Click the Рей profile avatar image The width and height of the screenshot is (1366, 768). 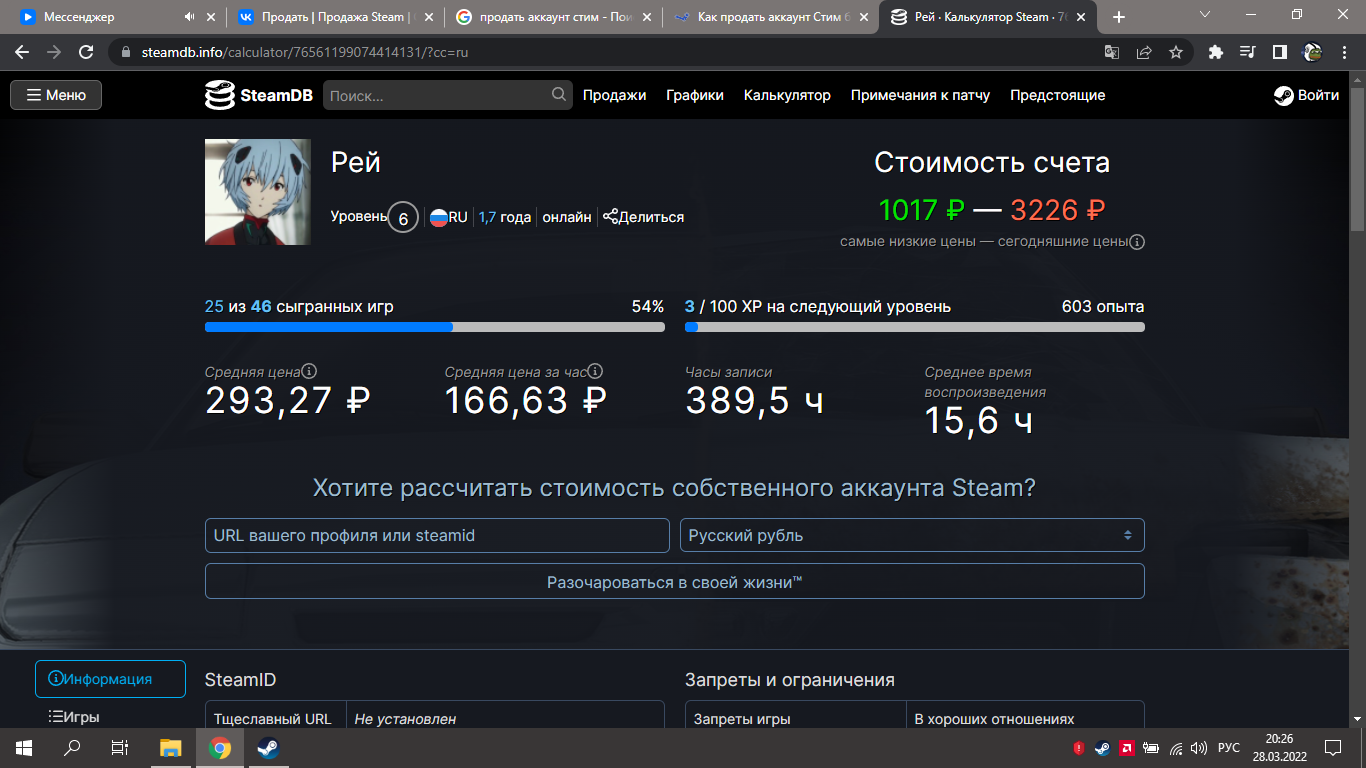(260, 192)
